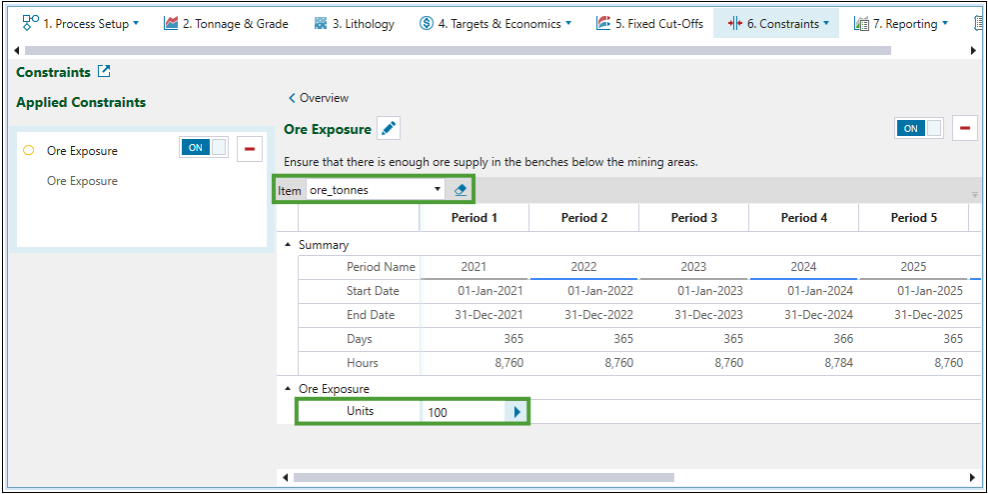Screen dimensions: 988x494
Task: Open the Constraints tab
Action: coord(776,24)
